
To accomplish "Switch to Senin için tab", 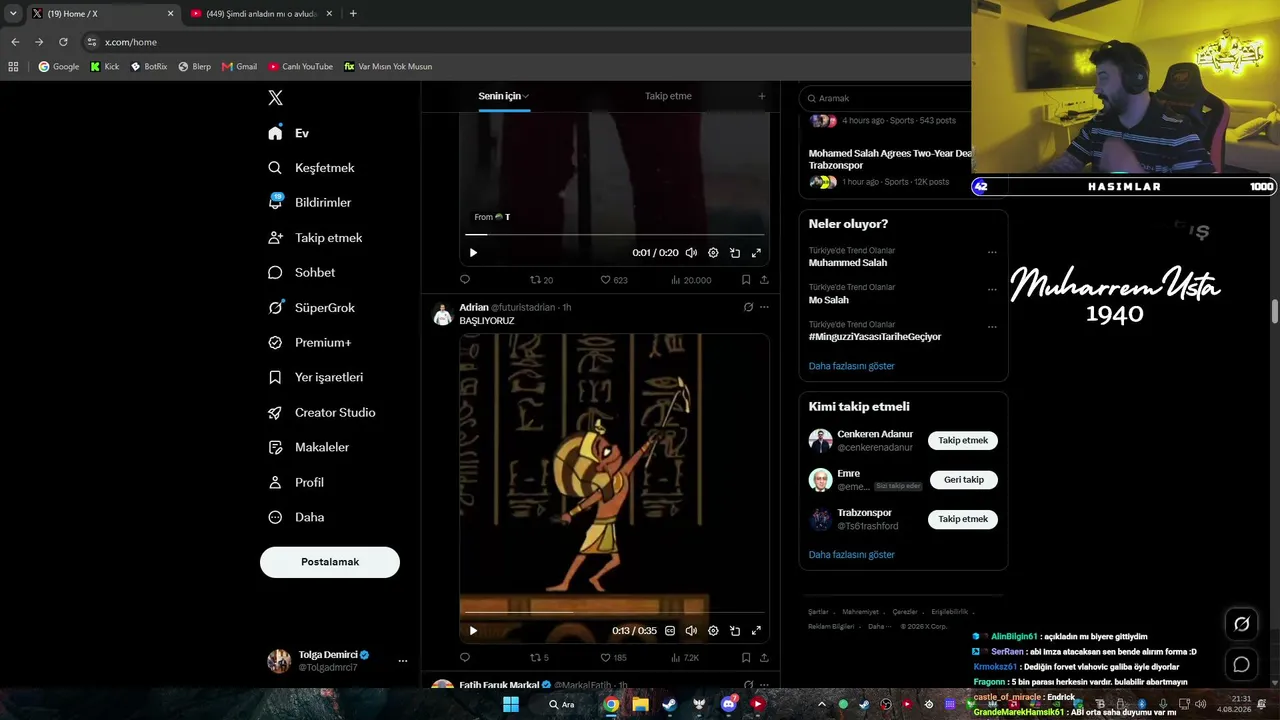I will (x=504, y=96).
